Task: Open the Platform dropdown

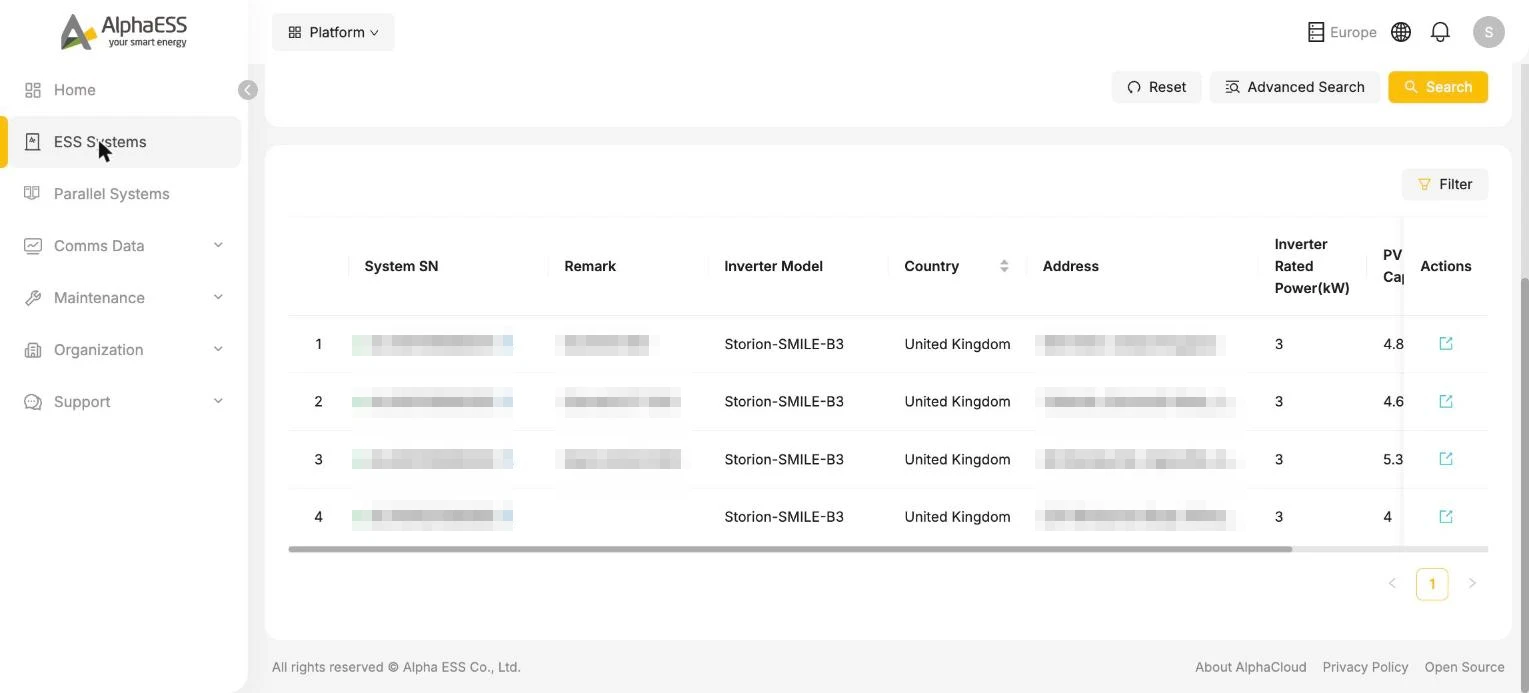Action: (x=333, y=32)
